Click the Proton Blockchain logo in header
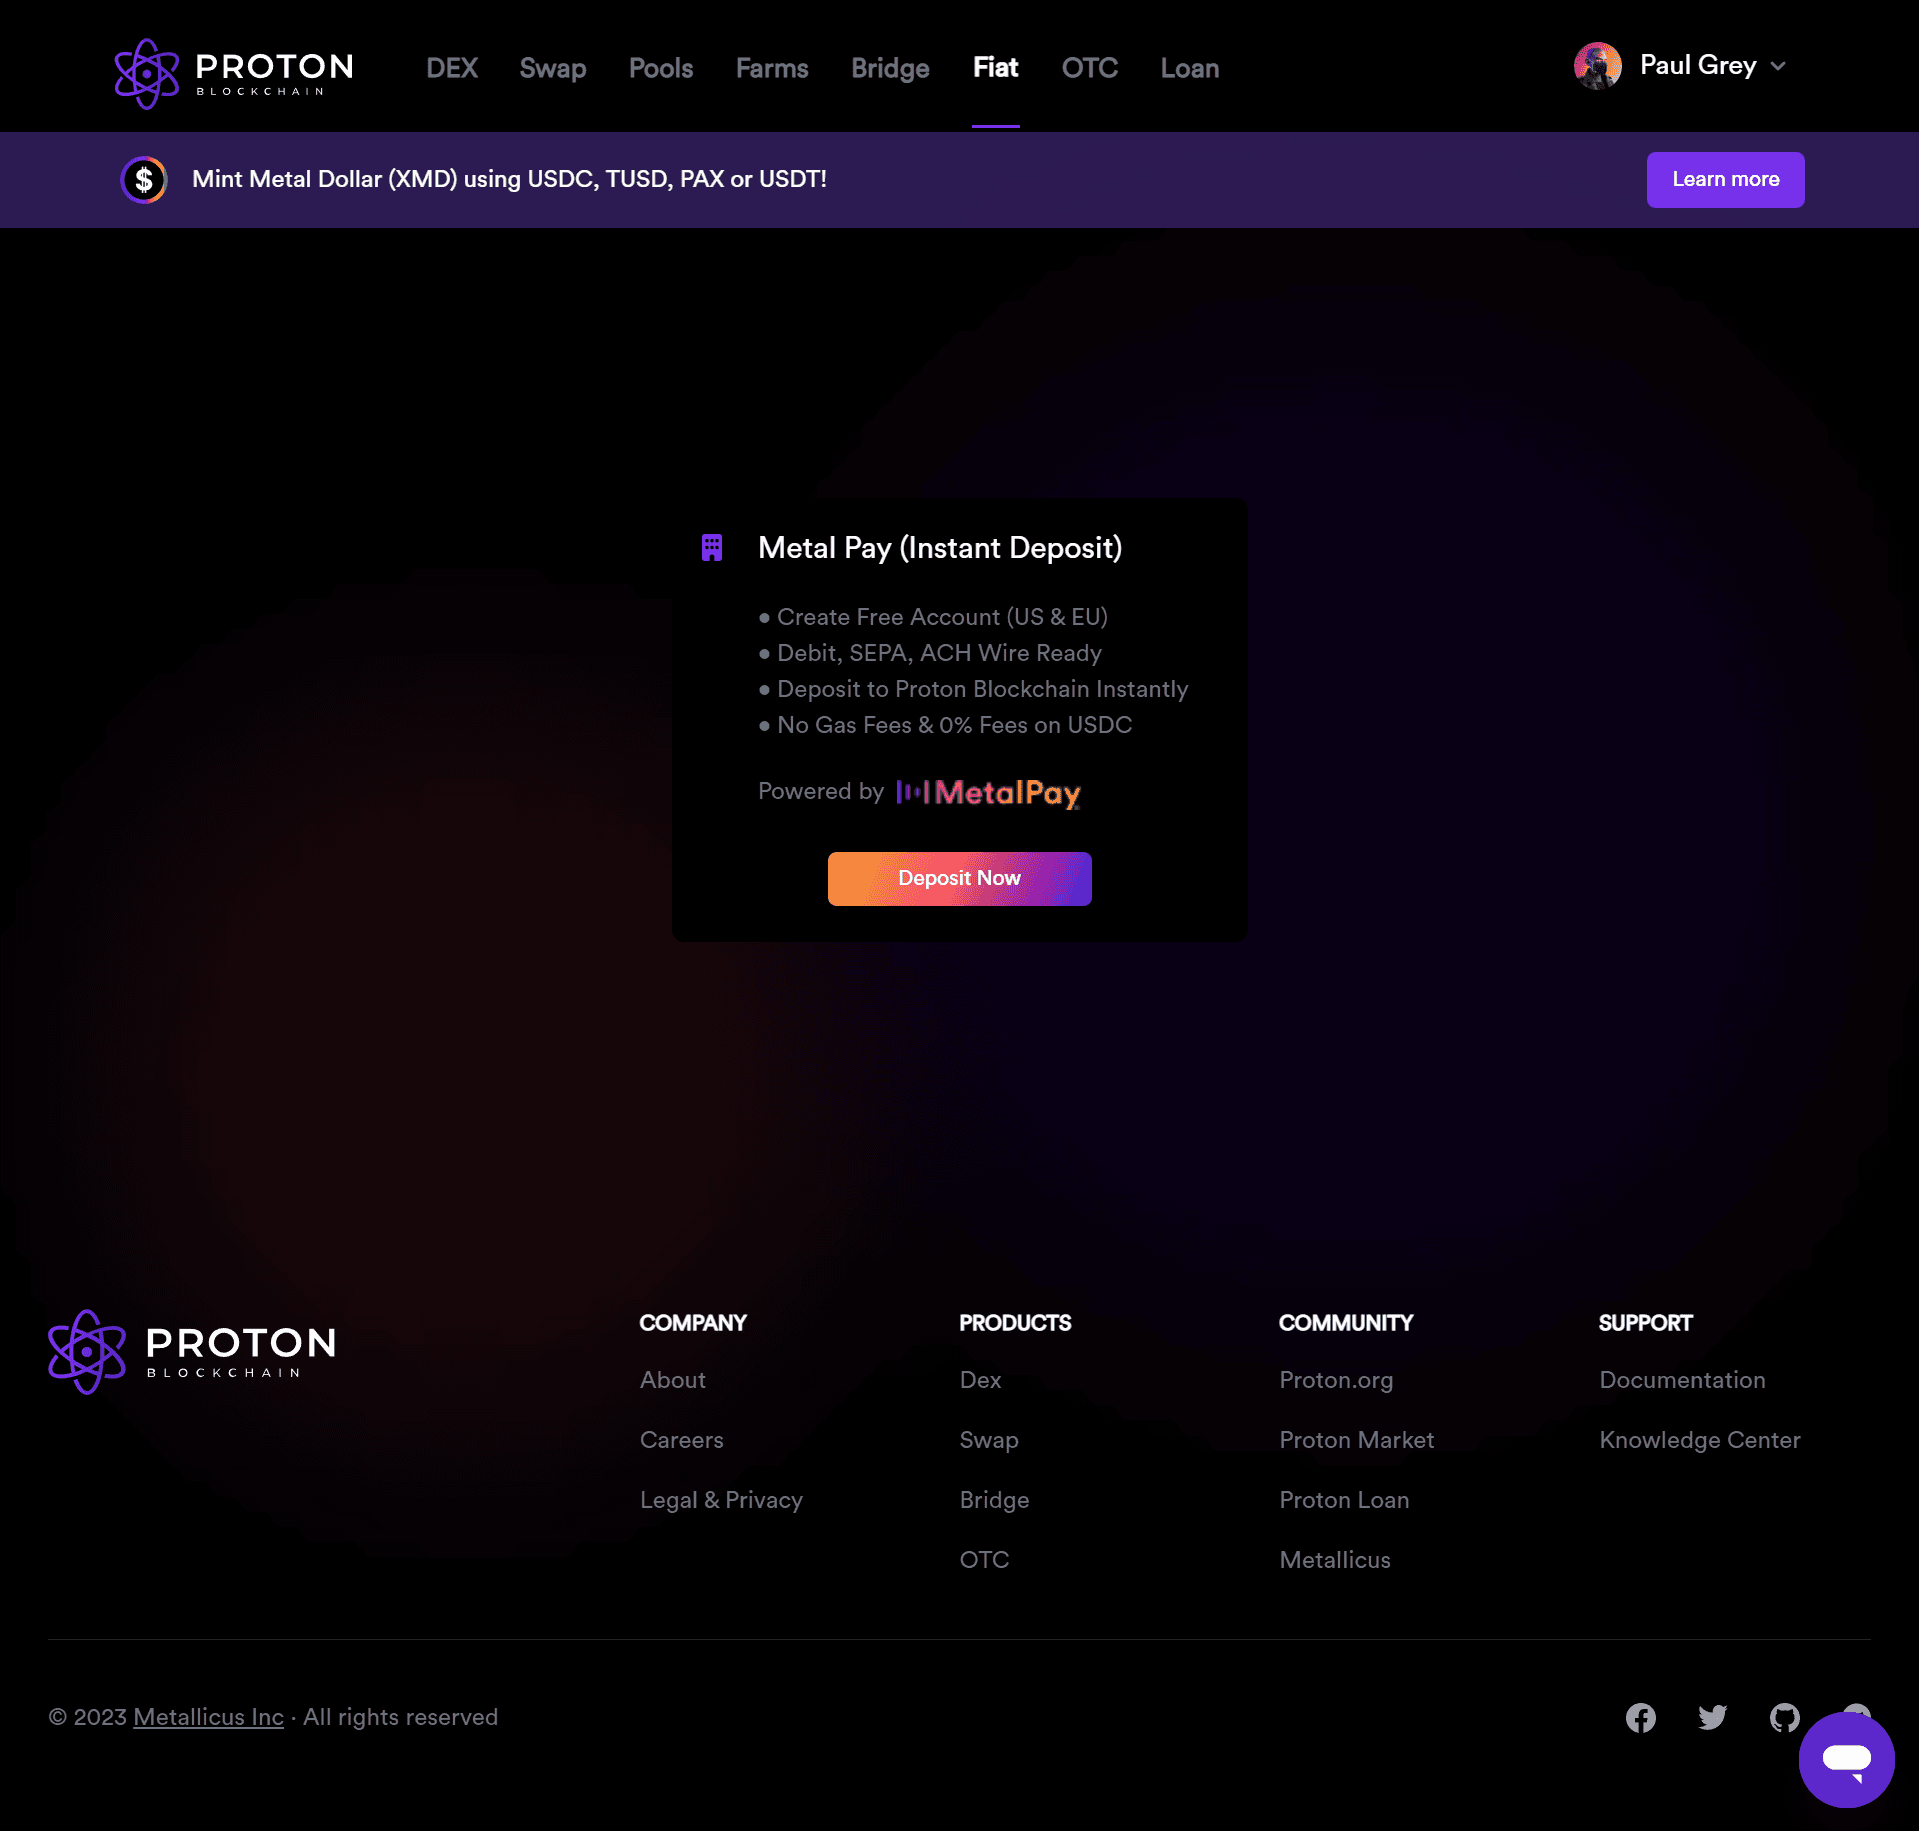Image resolution: width=1919 pixels, height=1831 pixels. [234, 73]
